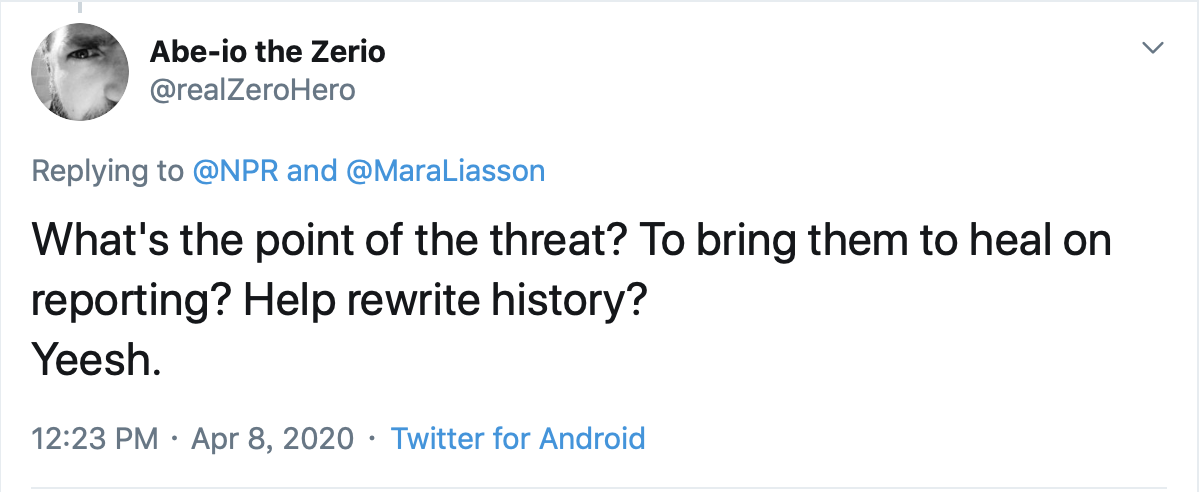Expand the tweet options chevron

[1154, 48]
